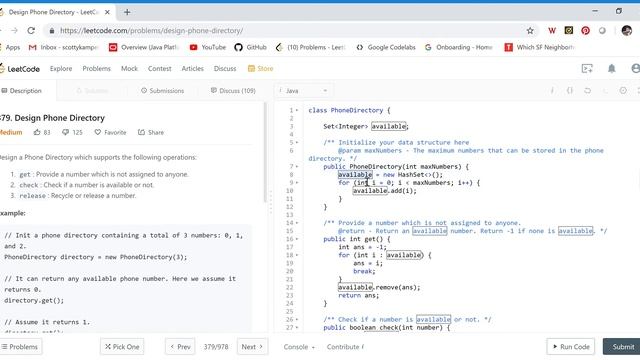
Task: Open the Mock menu item
Action: (129, 69)
